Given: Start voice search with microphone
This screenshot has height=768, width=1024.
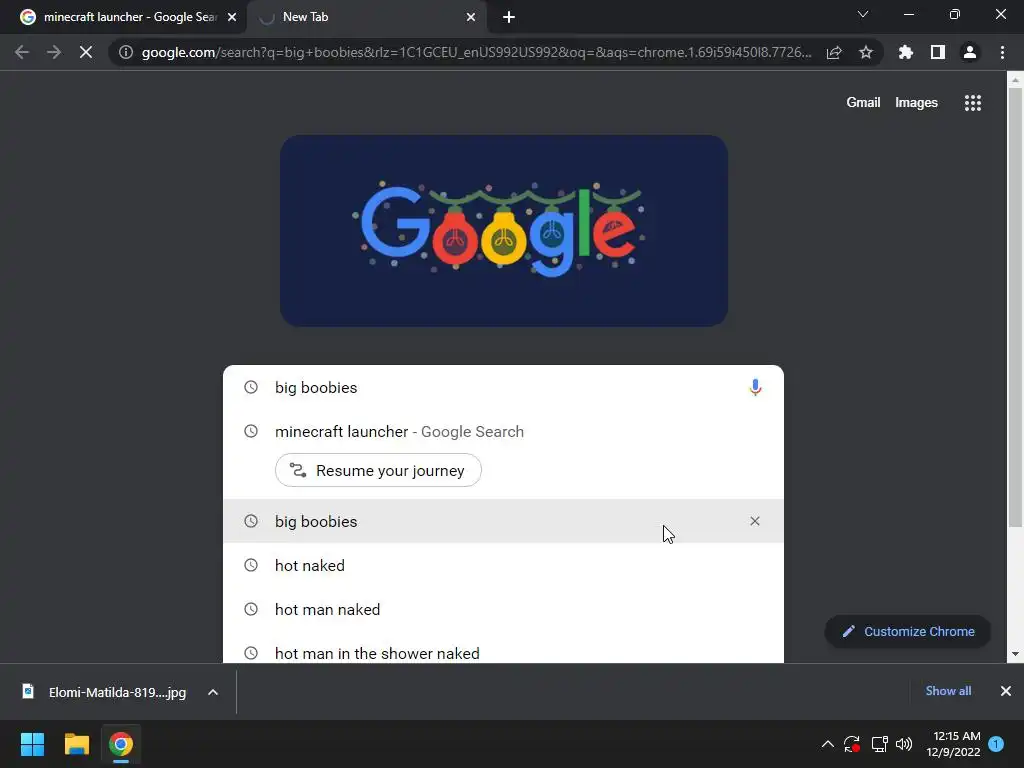Looking at the screenshot, I should click(755, 387).
